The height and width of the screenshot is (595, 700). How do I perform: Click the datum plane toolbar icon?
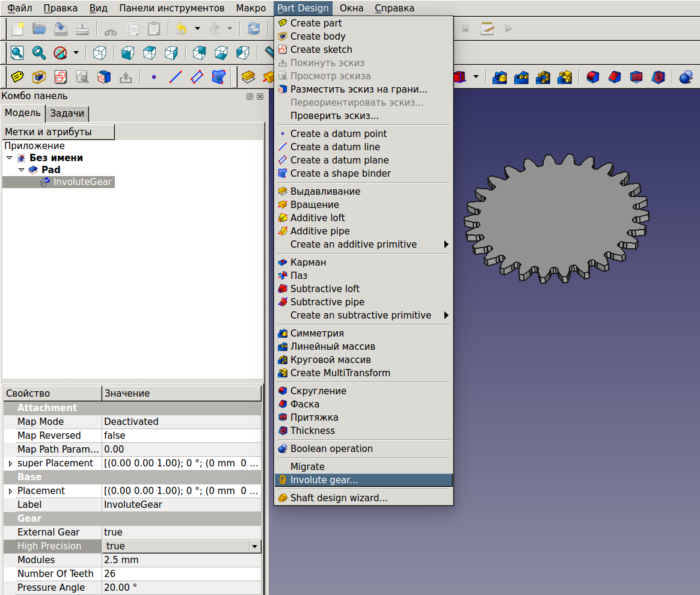point(197,77)
